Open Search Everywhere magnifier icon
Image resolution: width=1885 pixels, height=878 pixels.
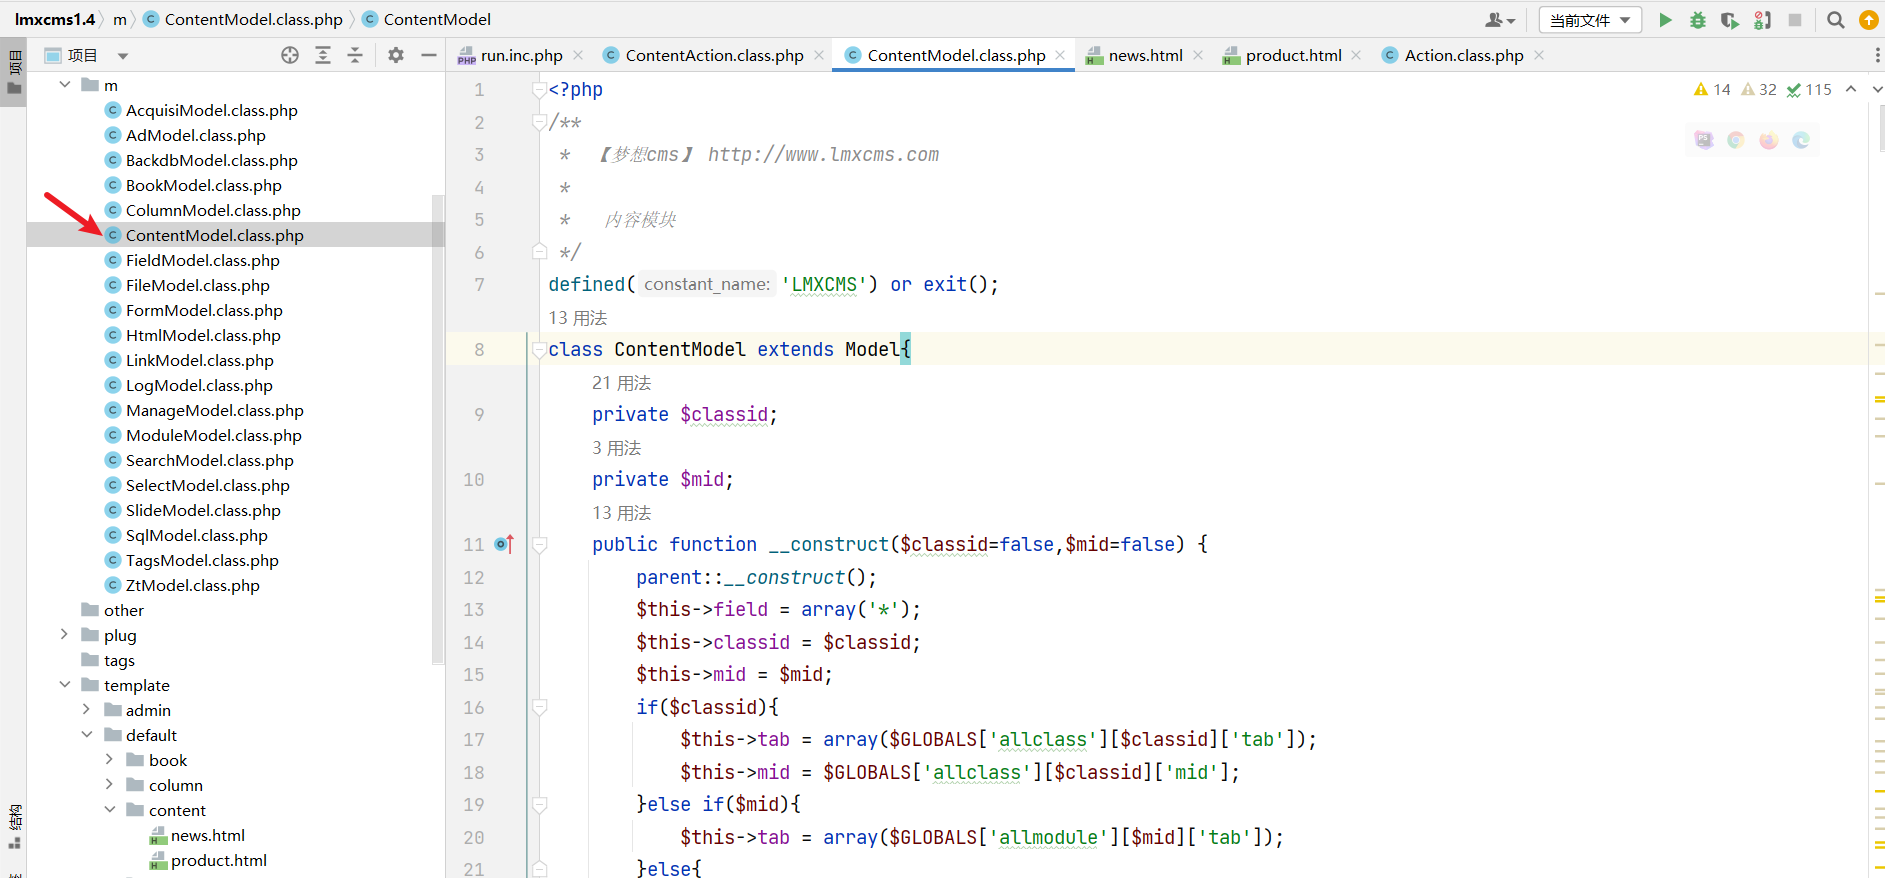coord(1836,20)
